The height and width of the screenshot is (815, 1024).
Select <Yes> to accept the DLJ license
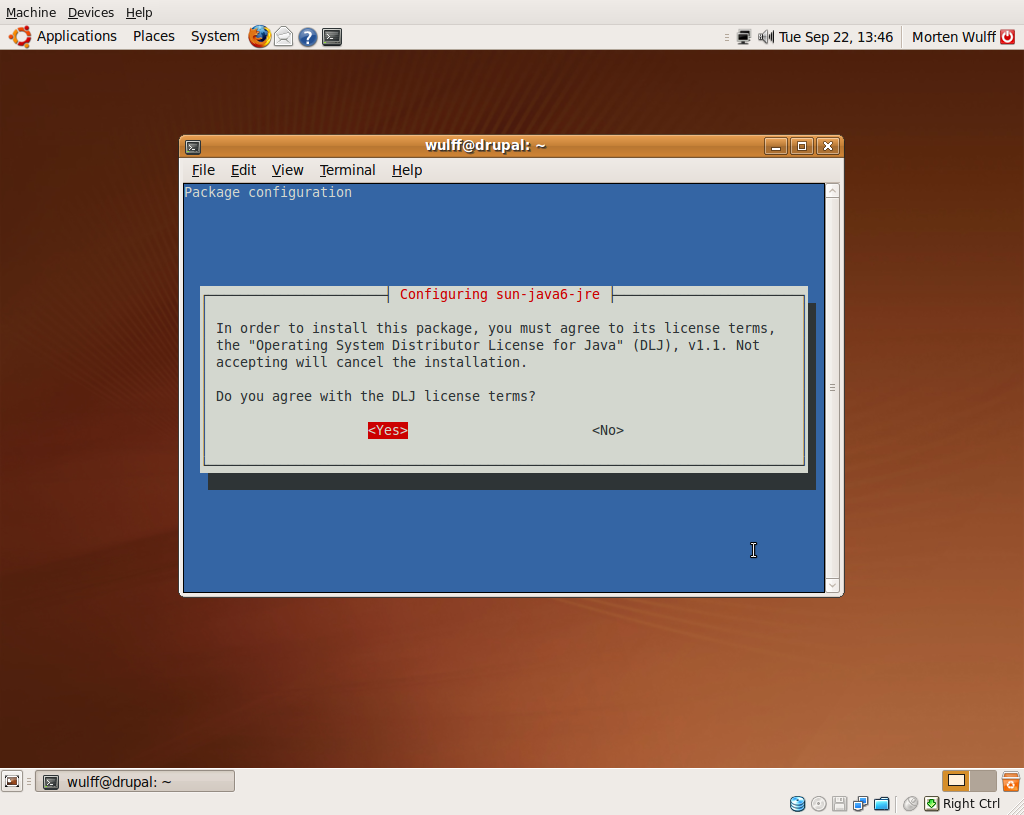pyautogui.click(x=388, y=430)
